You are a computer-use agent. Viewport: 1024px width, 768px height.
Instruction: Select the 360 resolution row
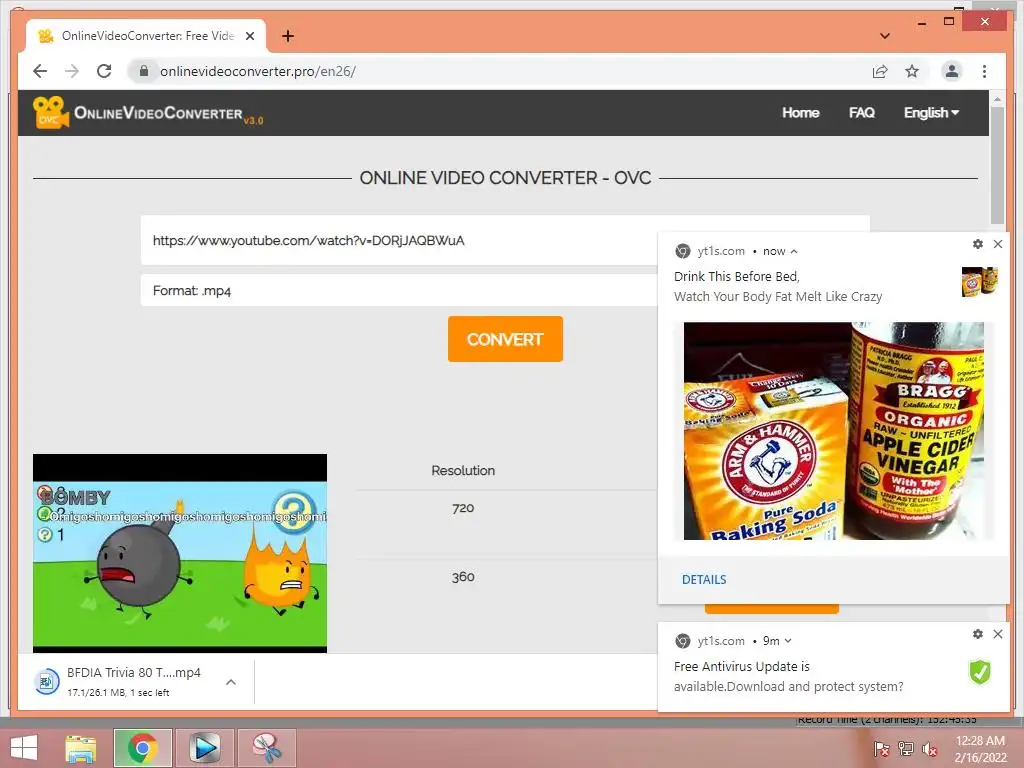[462, 577]
